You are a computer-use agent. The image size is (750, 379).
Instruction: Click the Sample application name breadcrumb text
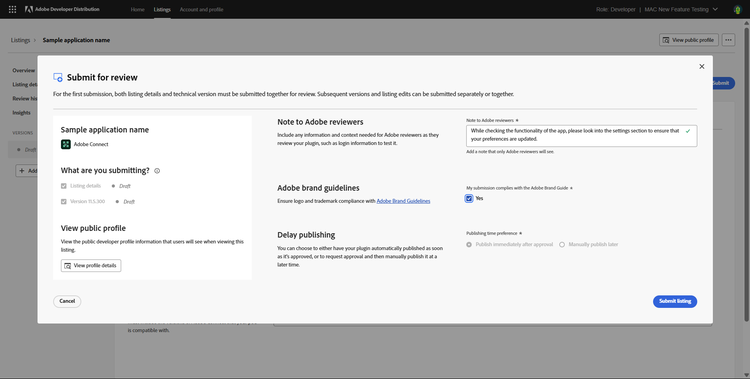[76, 40]
